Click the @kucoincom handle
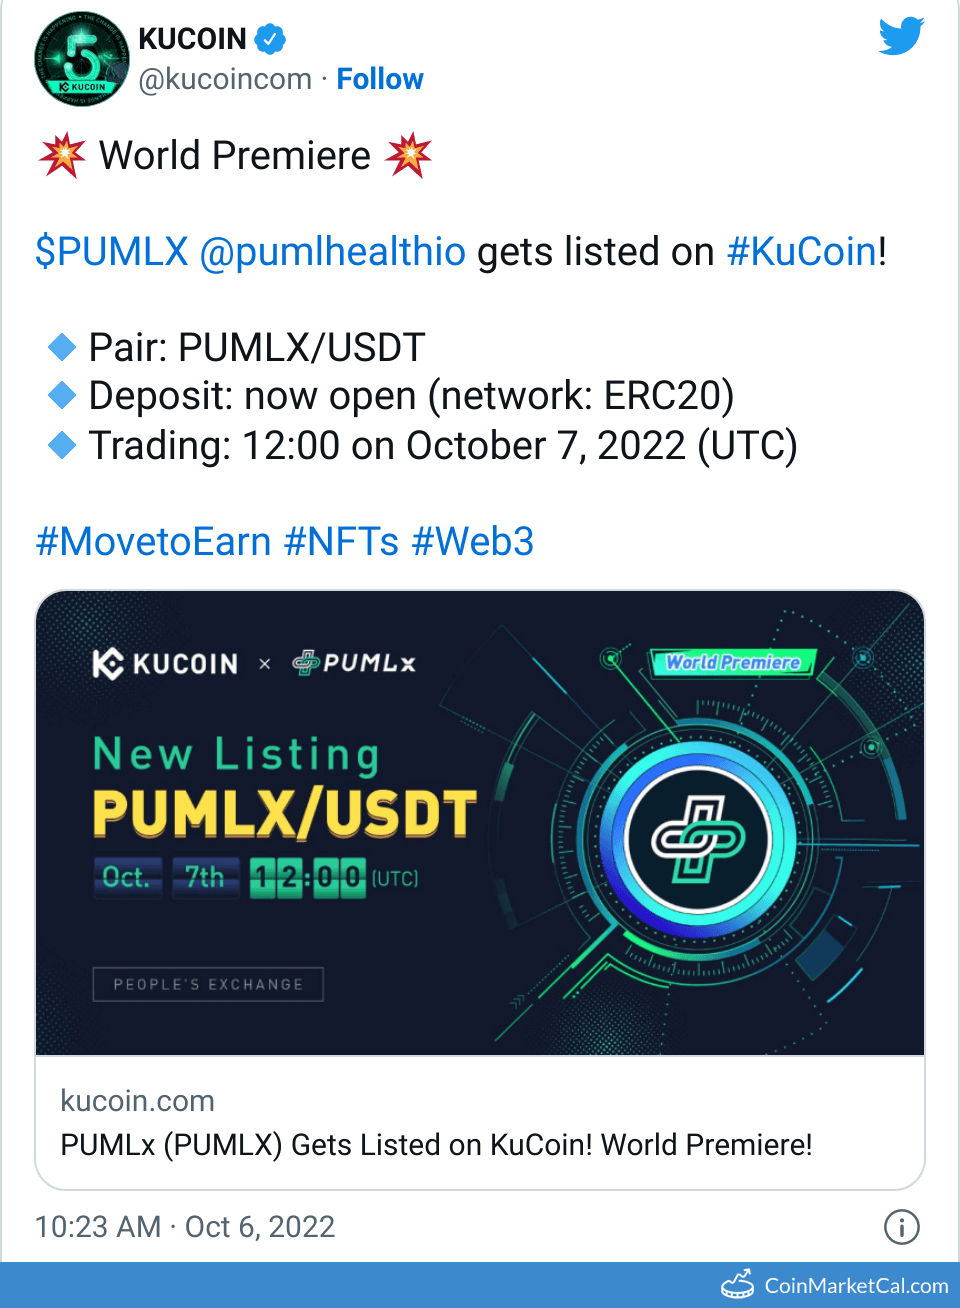This screenshot has width=960, height=1308. tap(225, 79)
